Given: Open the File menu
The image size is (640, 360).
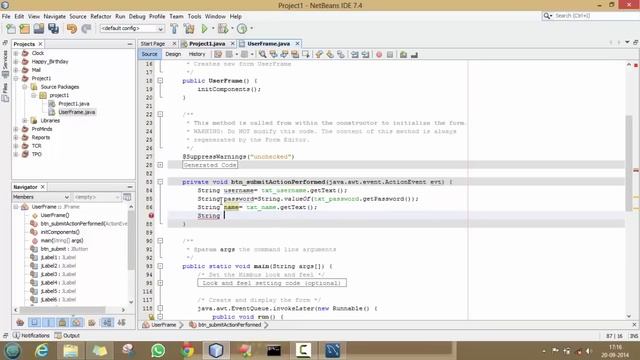Looking at the screenshot, I should click(x=6, y=16).
